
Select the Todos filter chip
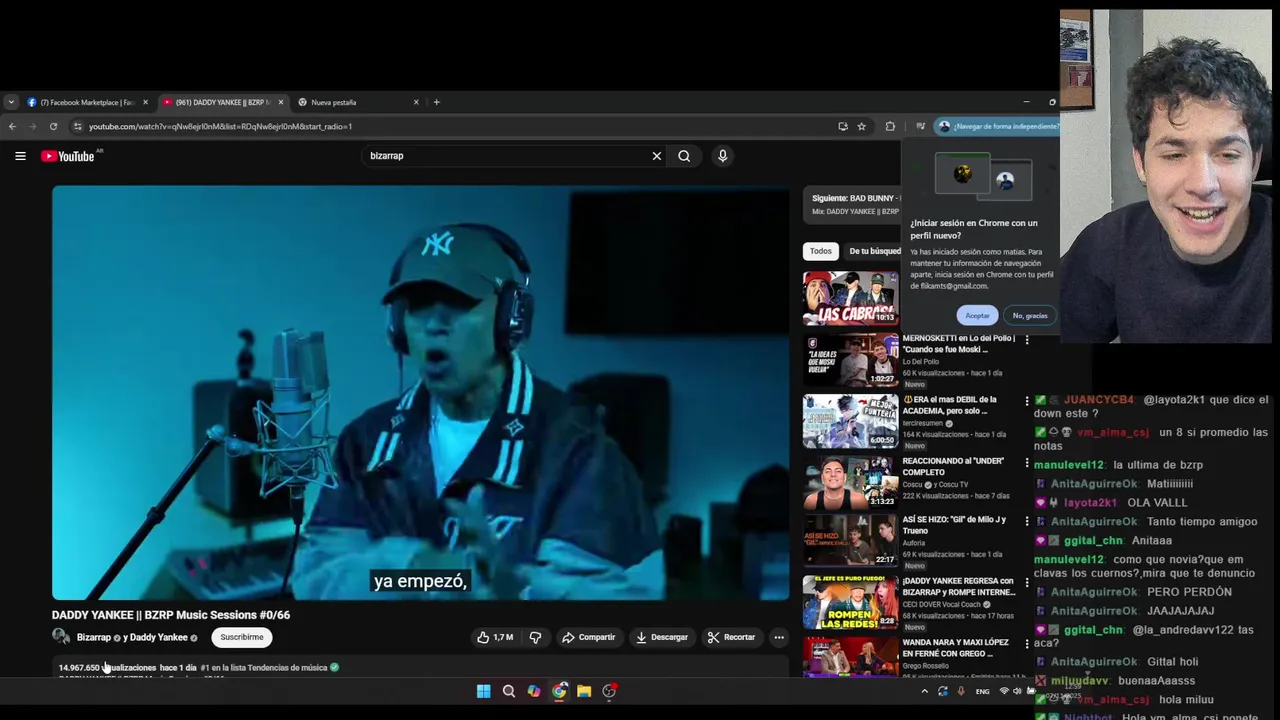click(x=821, y=251)
